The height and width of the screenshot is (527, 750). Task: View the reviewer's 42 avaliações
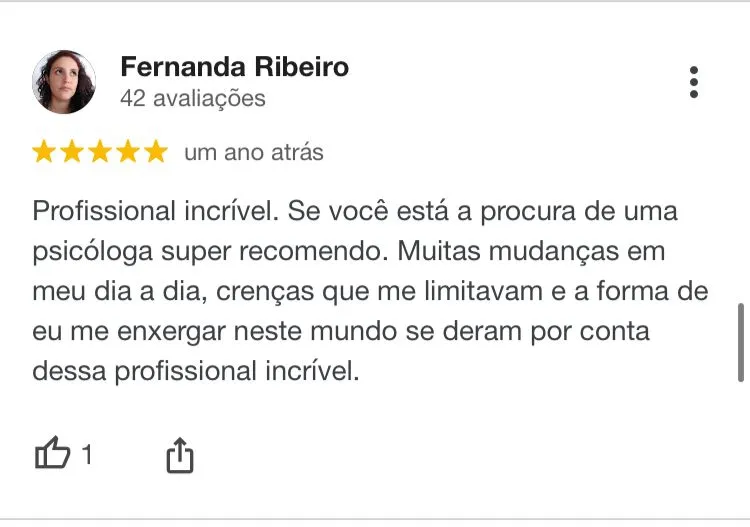pyautogui.click(x=192, y=98)
